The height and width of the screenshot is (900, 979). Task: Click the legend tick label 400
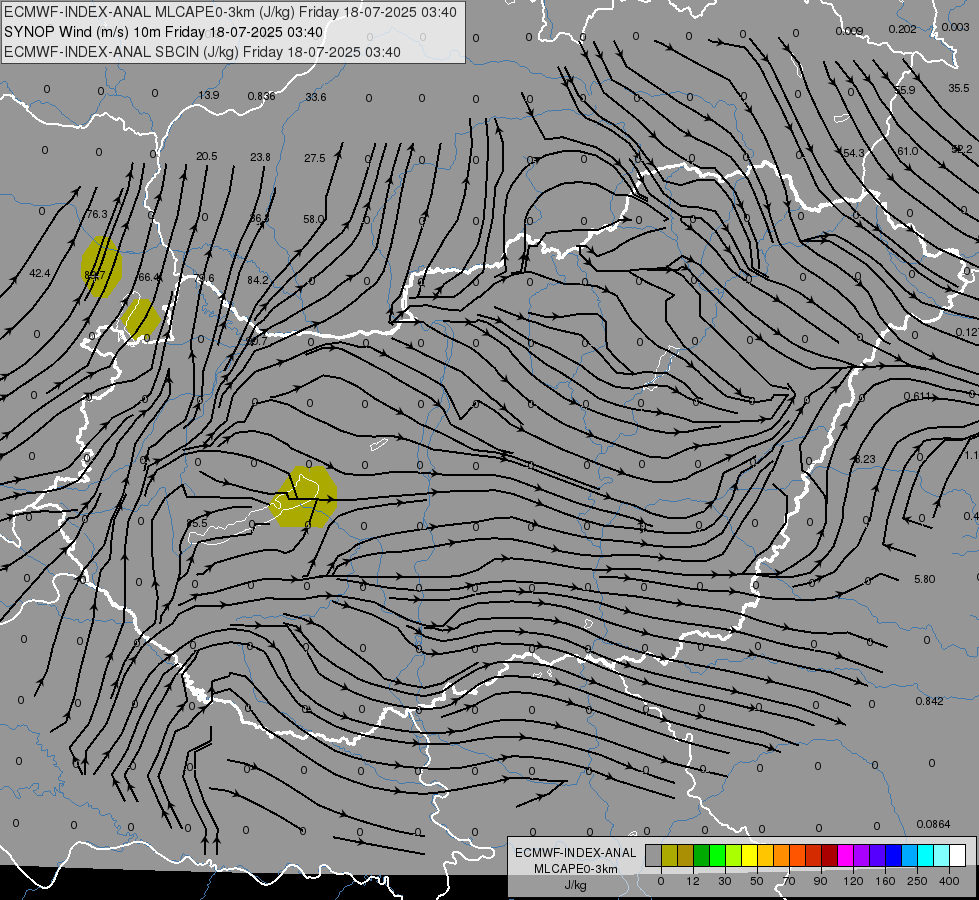(x=949, y=881)
